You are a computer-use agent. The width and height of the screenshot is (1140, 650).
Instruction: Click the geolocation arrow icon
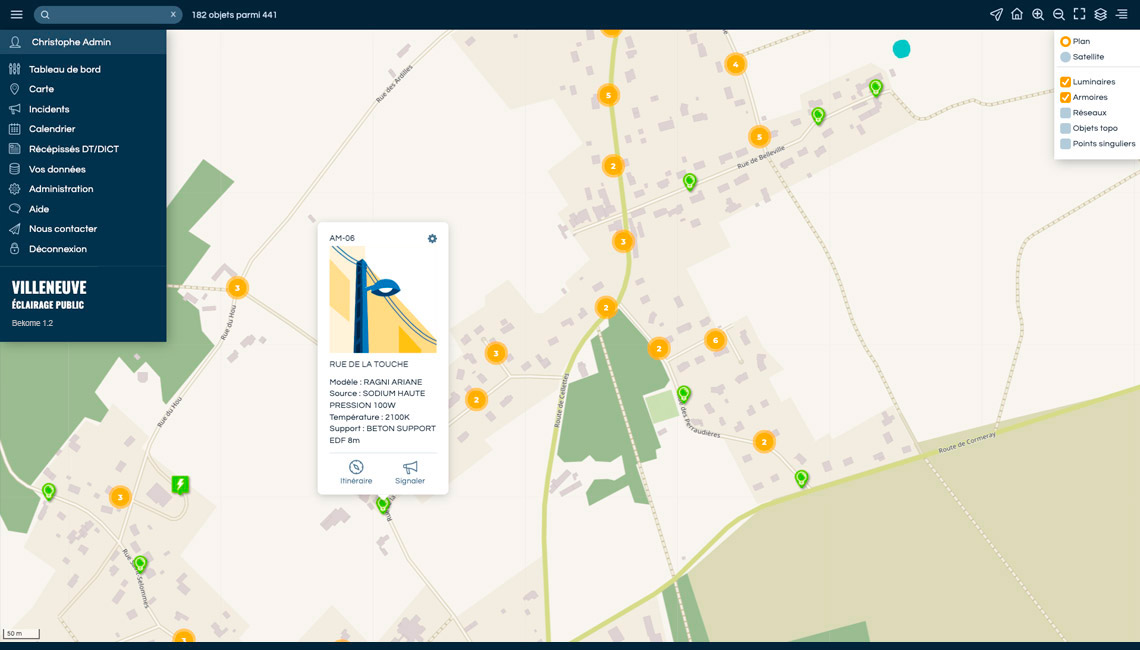click(x=996, y=15)
